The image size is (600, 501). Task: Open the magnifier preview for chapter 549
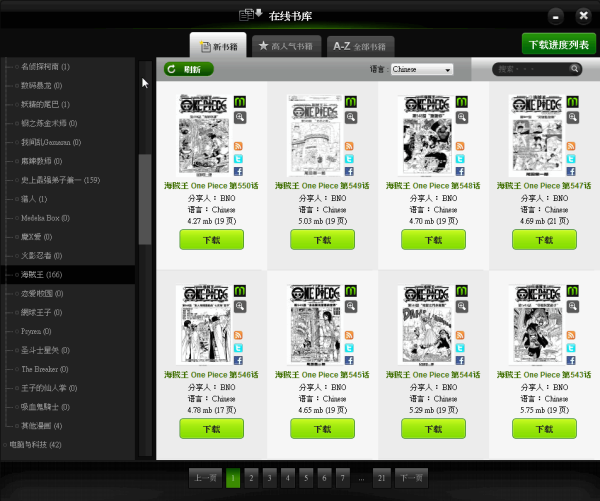[x=351, y=117]
